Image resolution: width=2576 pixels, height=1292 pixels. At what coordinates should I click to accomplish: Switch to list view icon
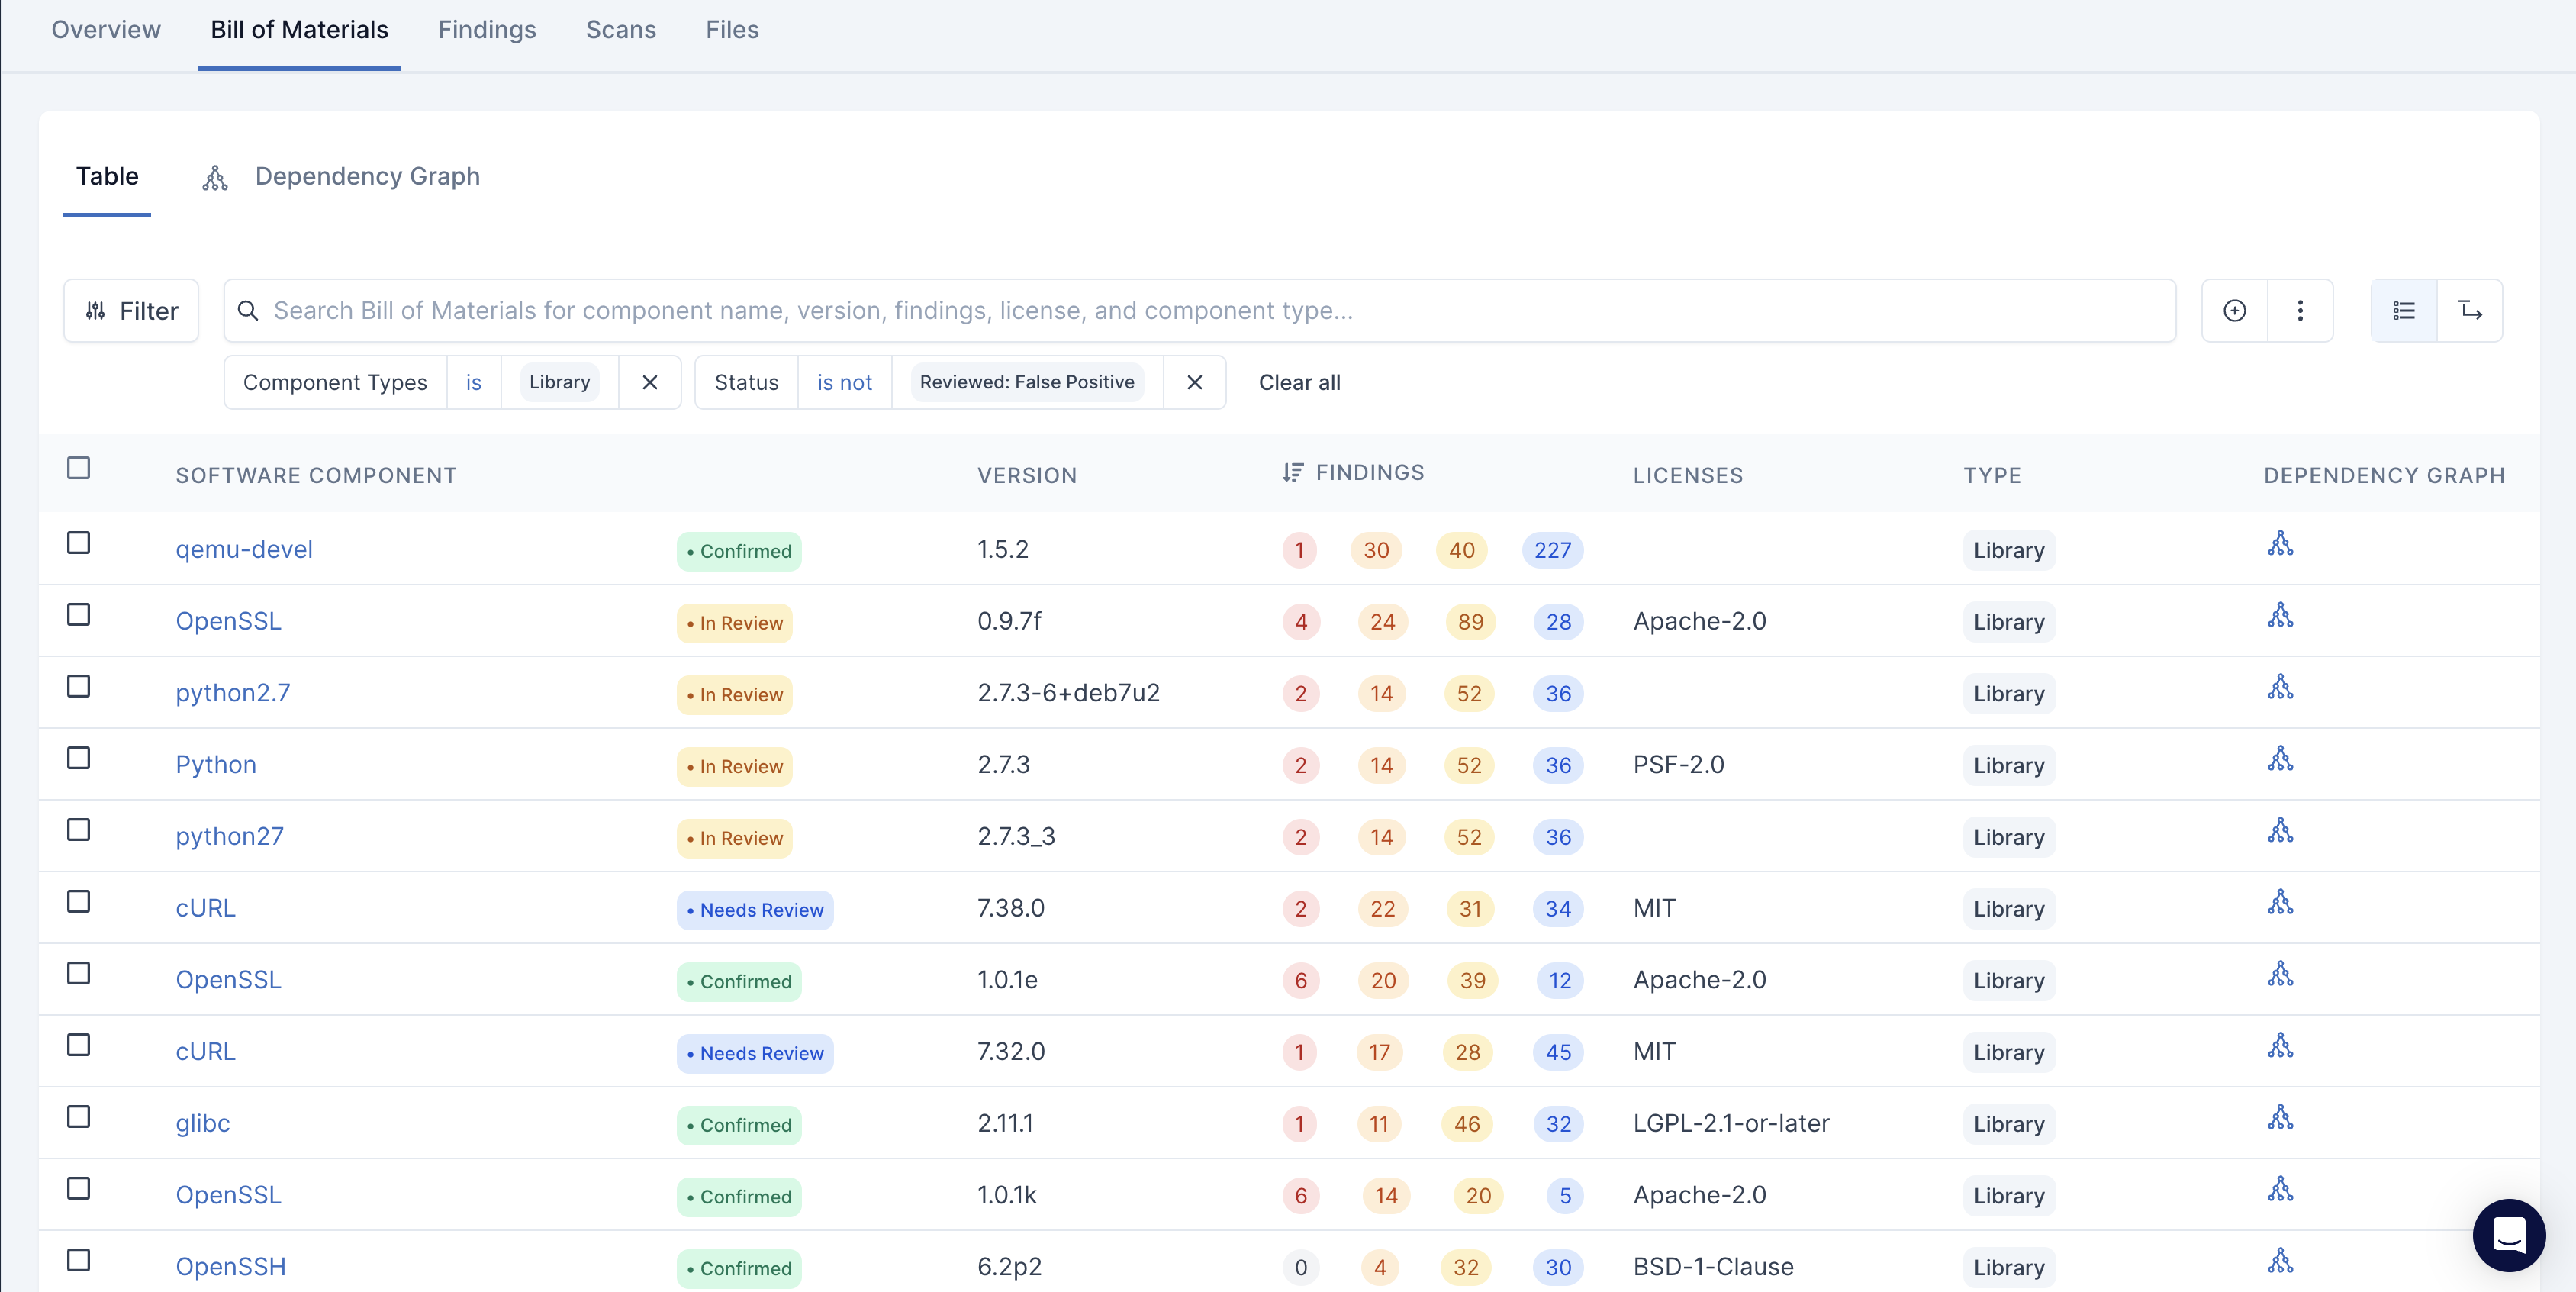tap(2404, 311)
